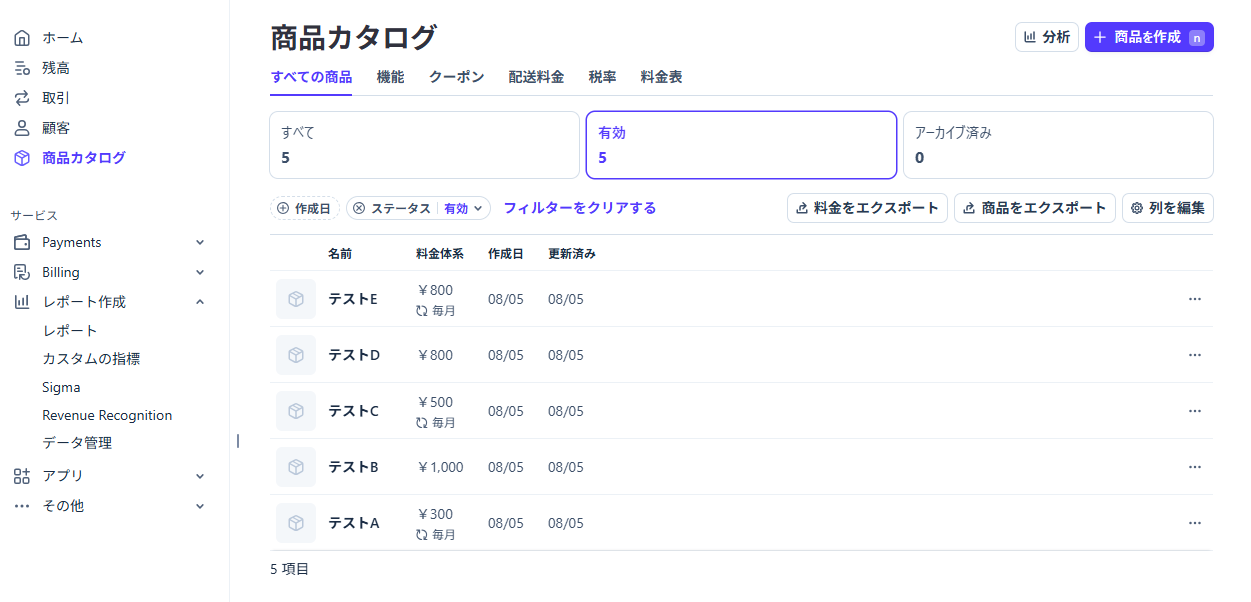Screen dimensions: 1251x602
Task: Select the 有効 5 filter card
Action: tap(741, 145)
